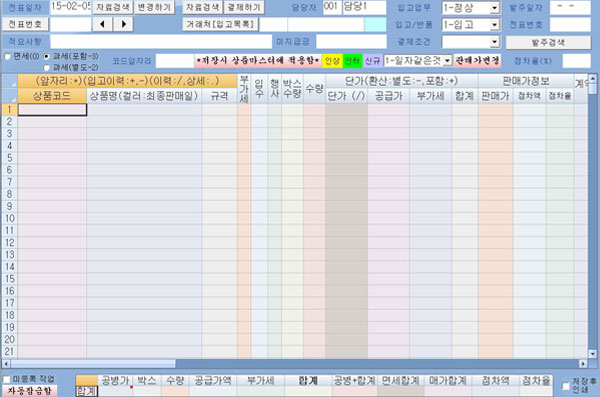Click the green 인하 indicator
Image resolution: width=600 pixels, height=397 pixels.
(x=352, y=60)
